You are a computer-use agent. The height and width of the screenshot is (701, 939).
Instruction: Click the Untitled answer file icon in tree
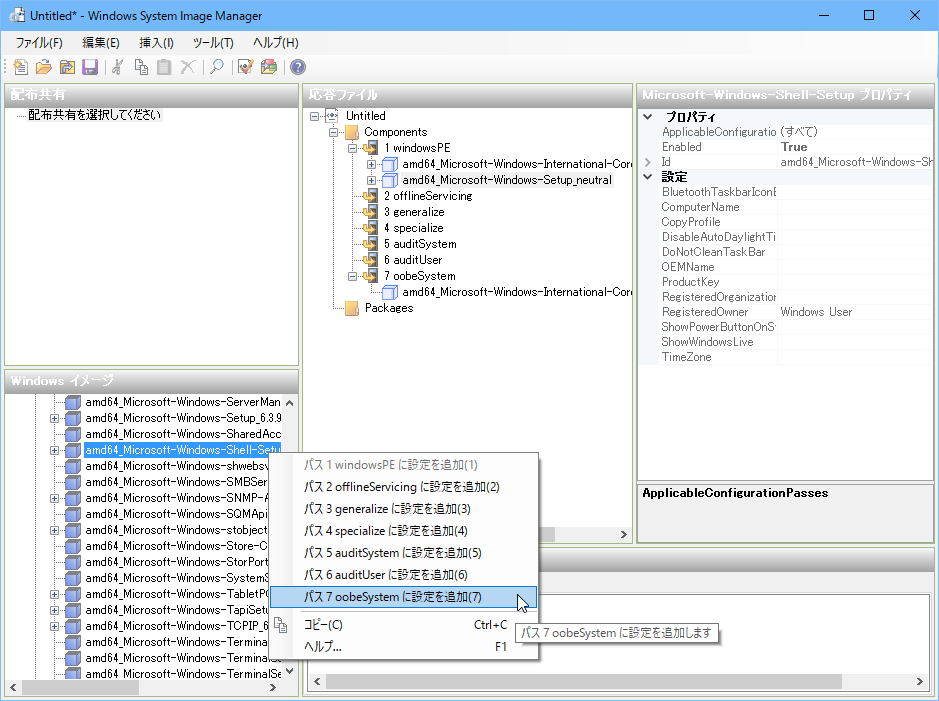tap(332, 116)
